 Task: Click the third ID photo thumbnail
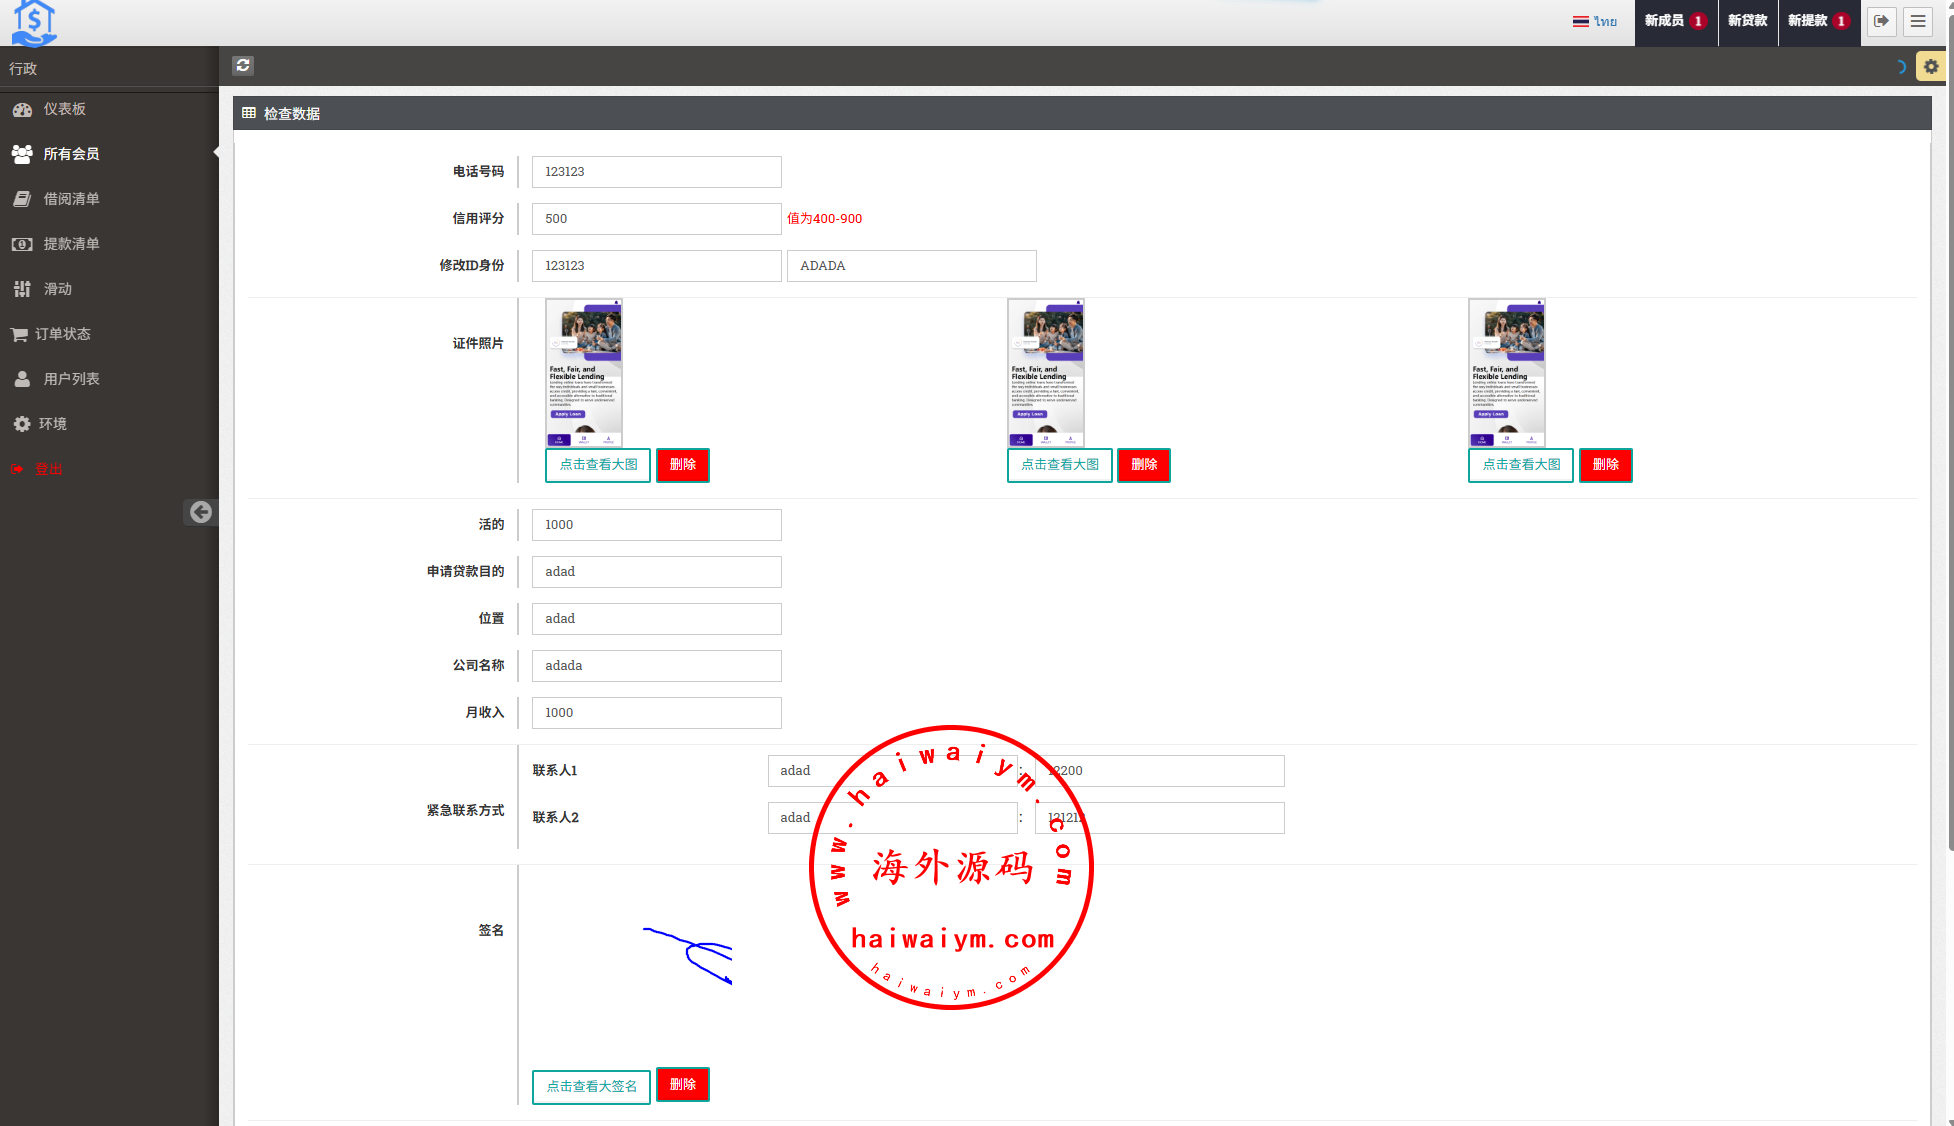(1506, 372)
